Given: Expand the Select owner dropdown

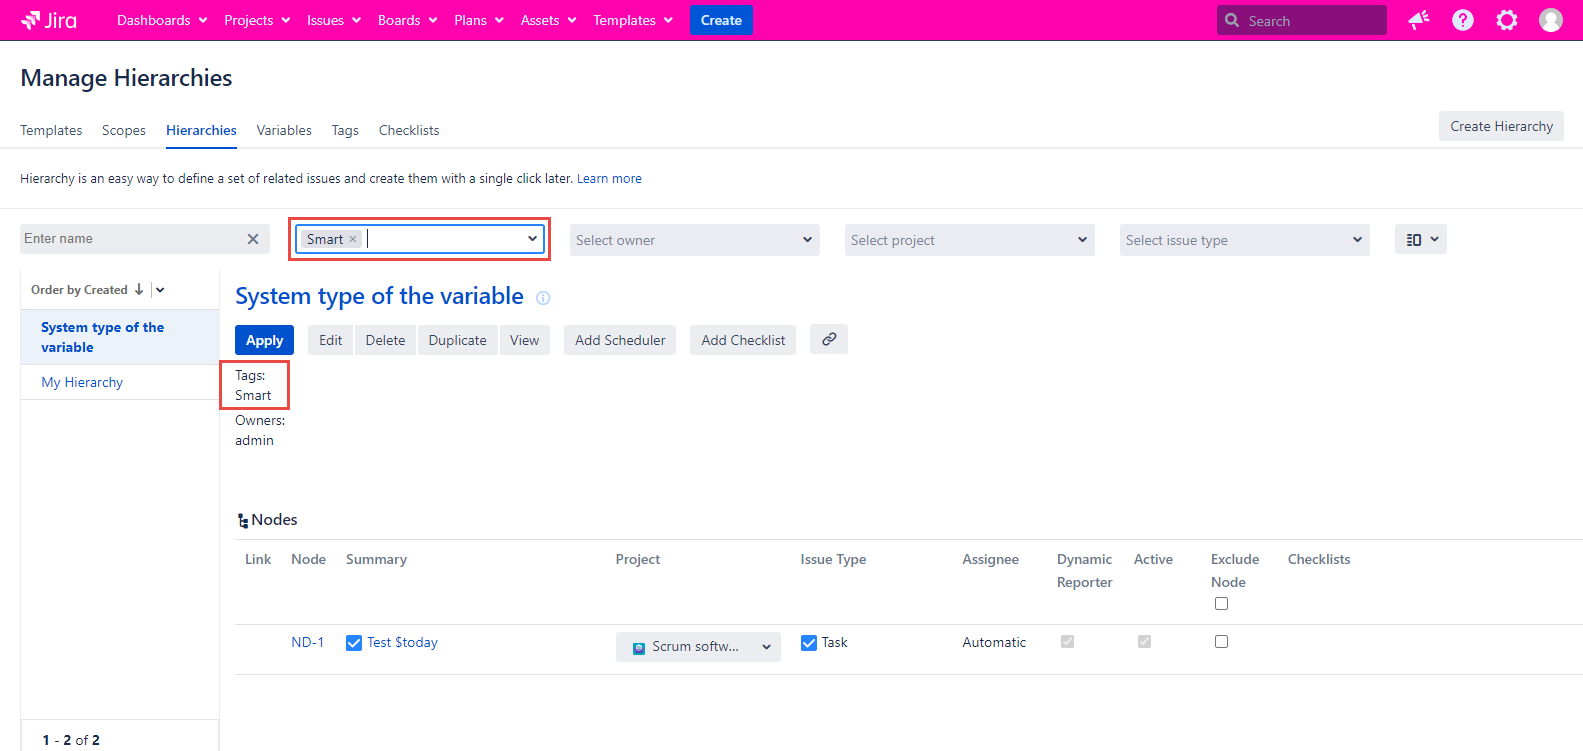Looking at the screenshot, I should point(694,240).
